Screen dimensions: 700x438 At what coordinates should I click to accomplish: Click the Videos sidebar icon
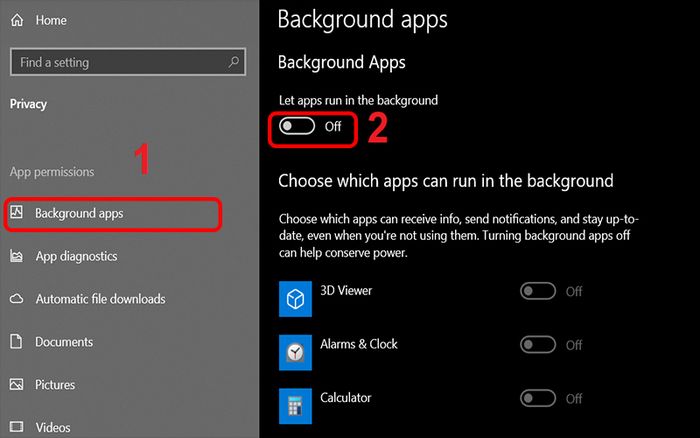17,426
